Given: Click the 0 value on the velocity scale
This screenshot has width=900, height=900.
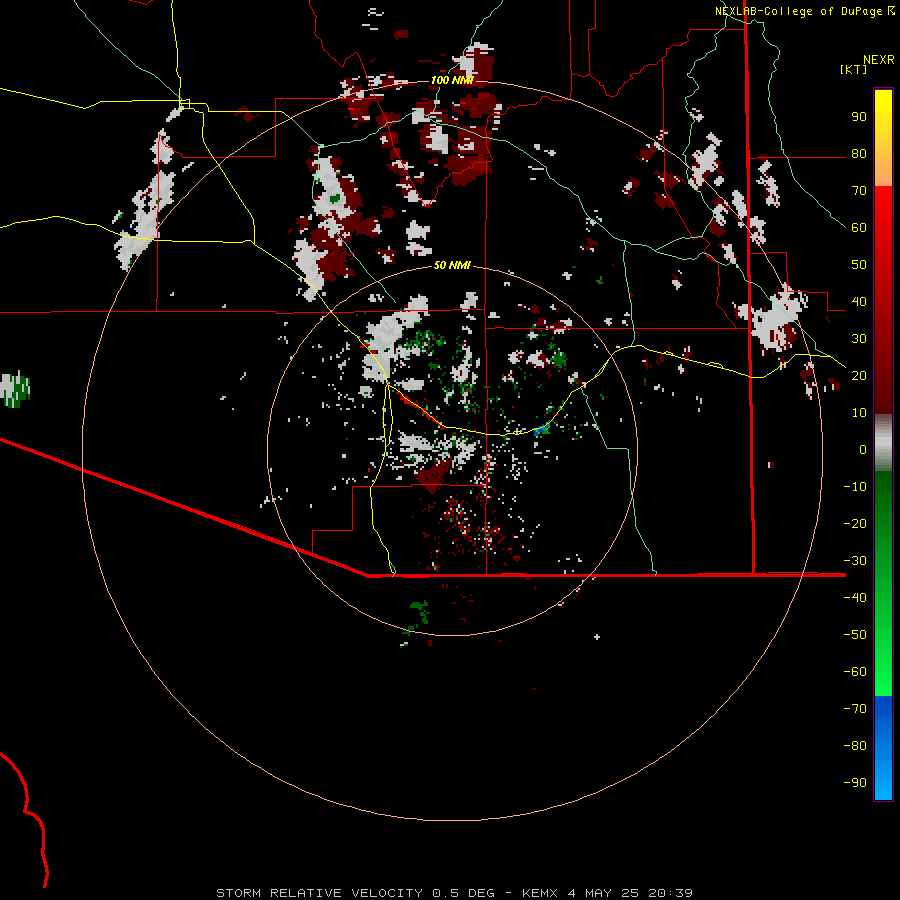Looking at the screenshot, I should (x=863, y=450).
